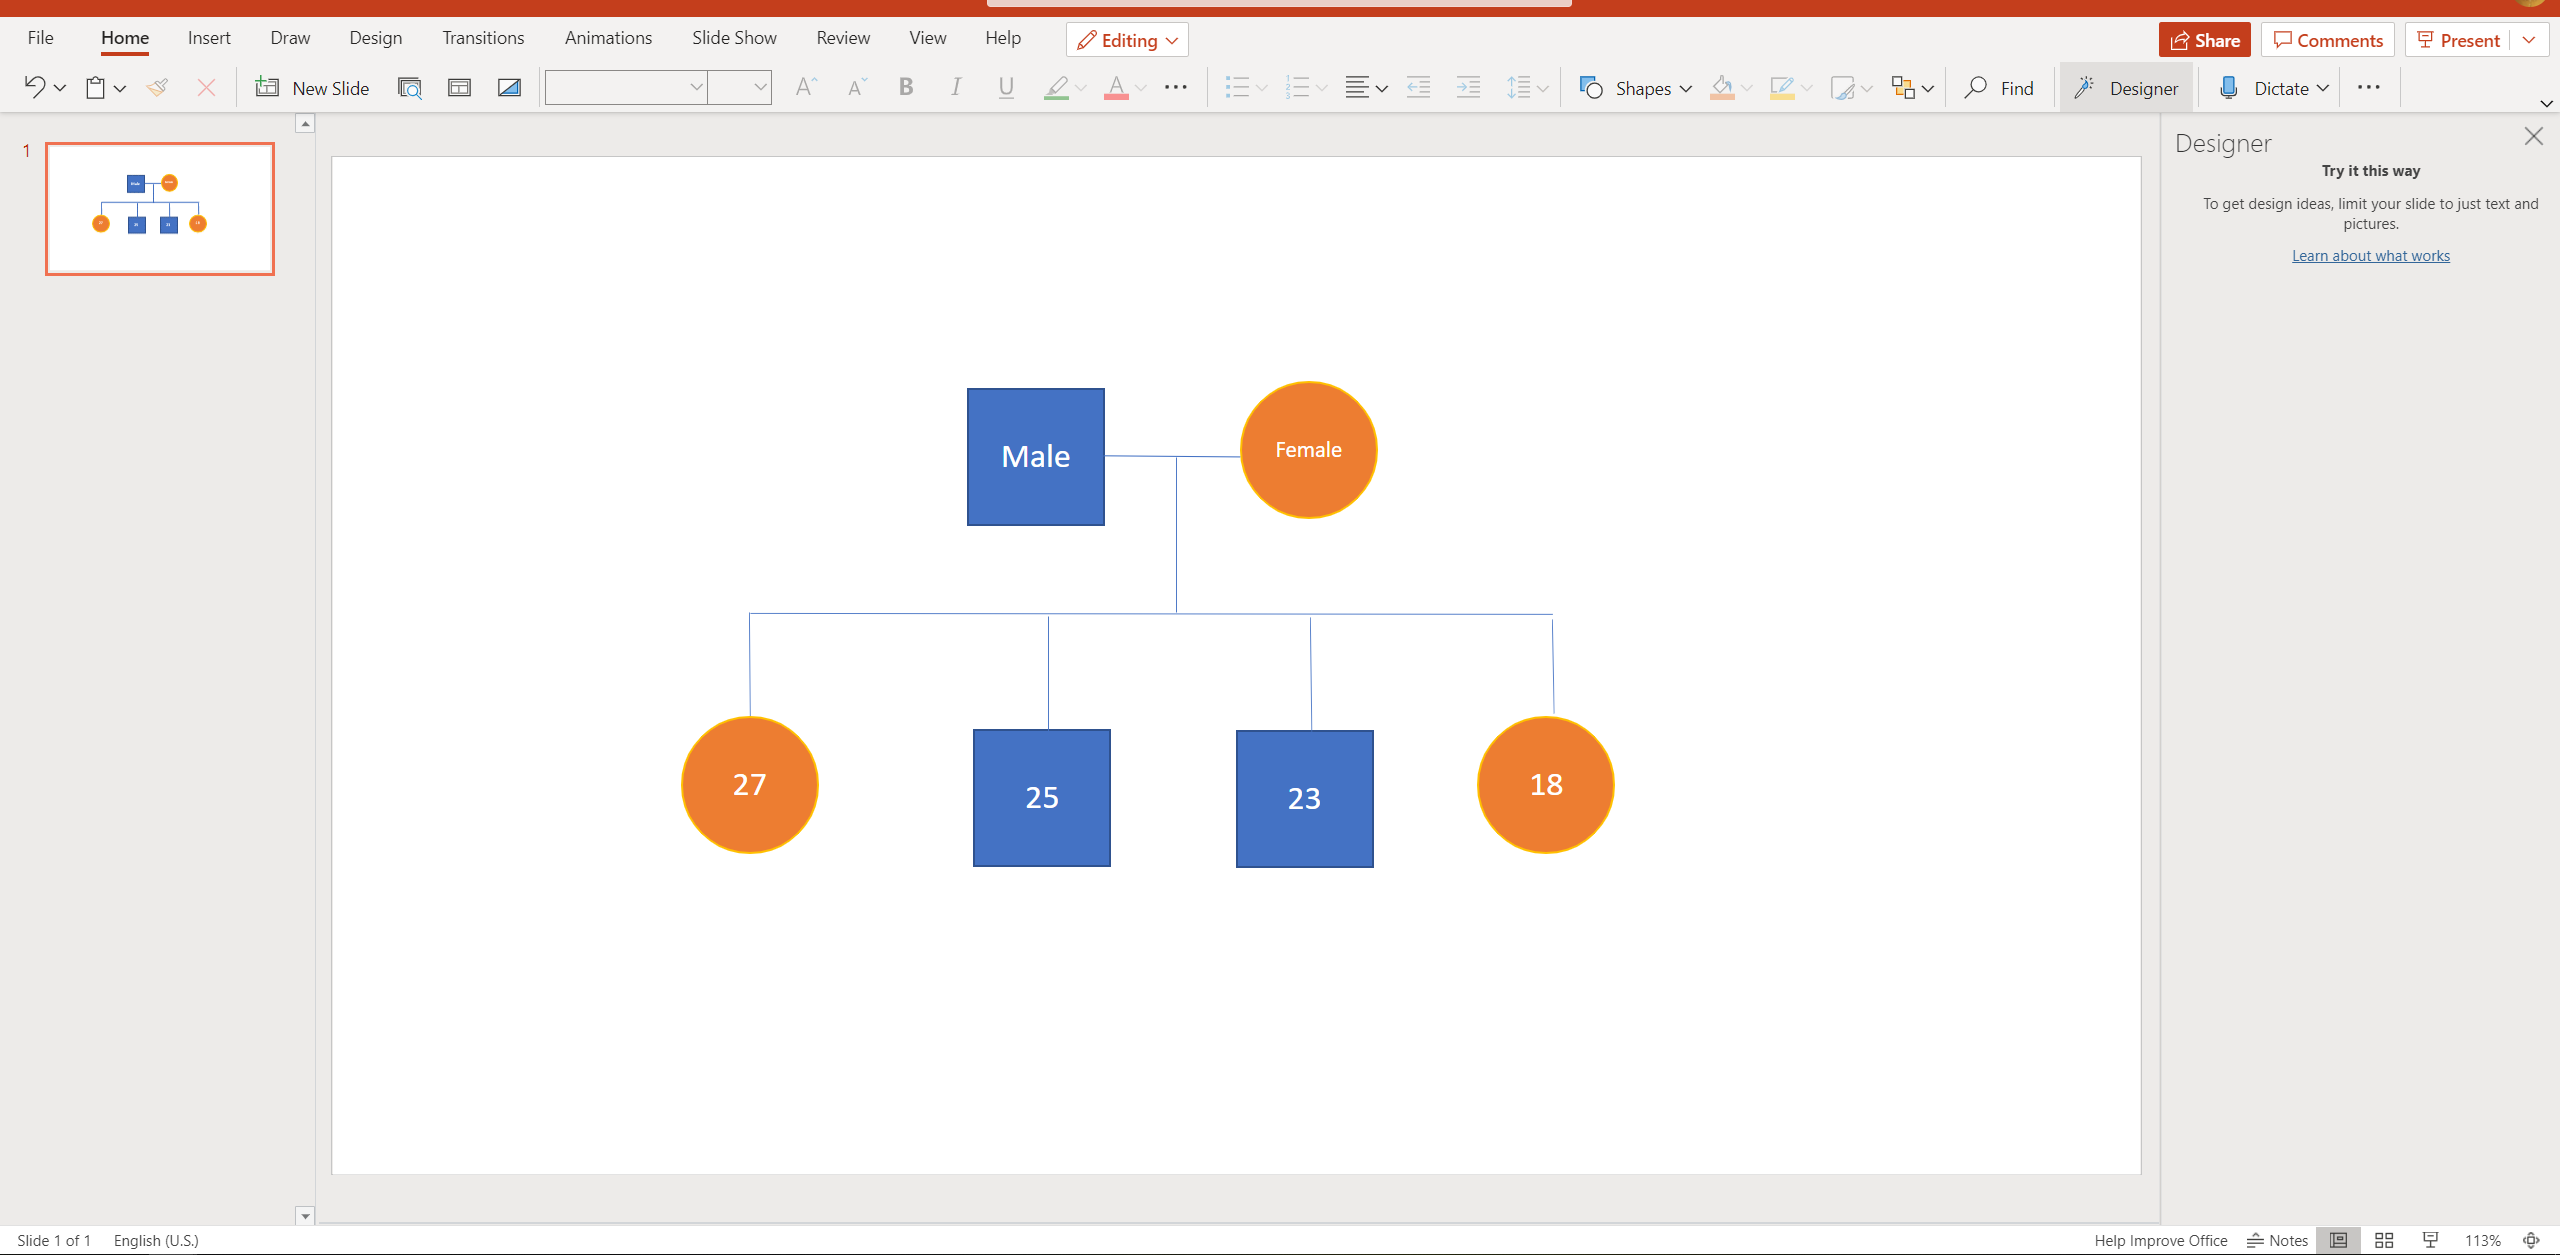Click the Underline formatting icon
The image size is (2560, 1255).
[x=1006, y=86]
